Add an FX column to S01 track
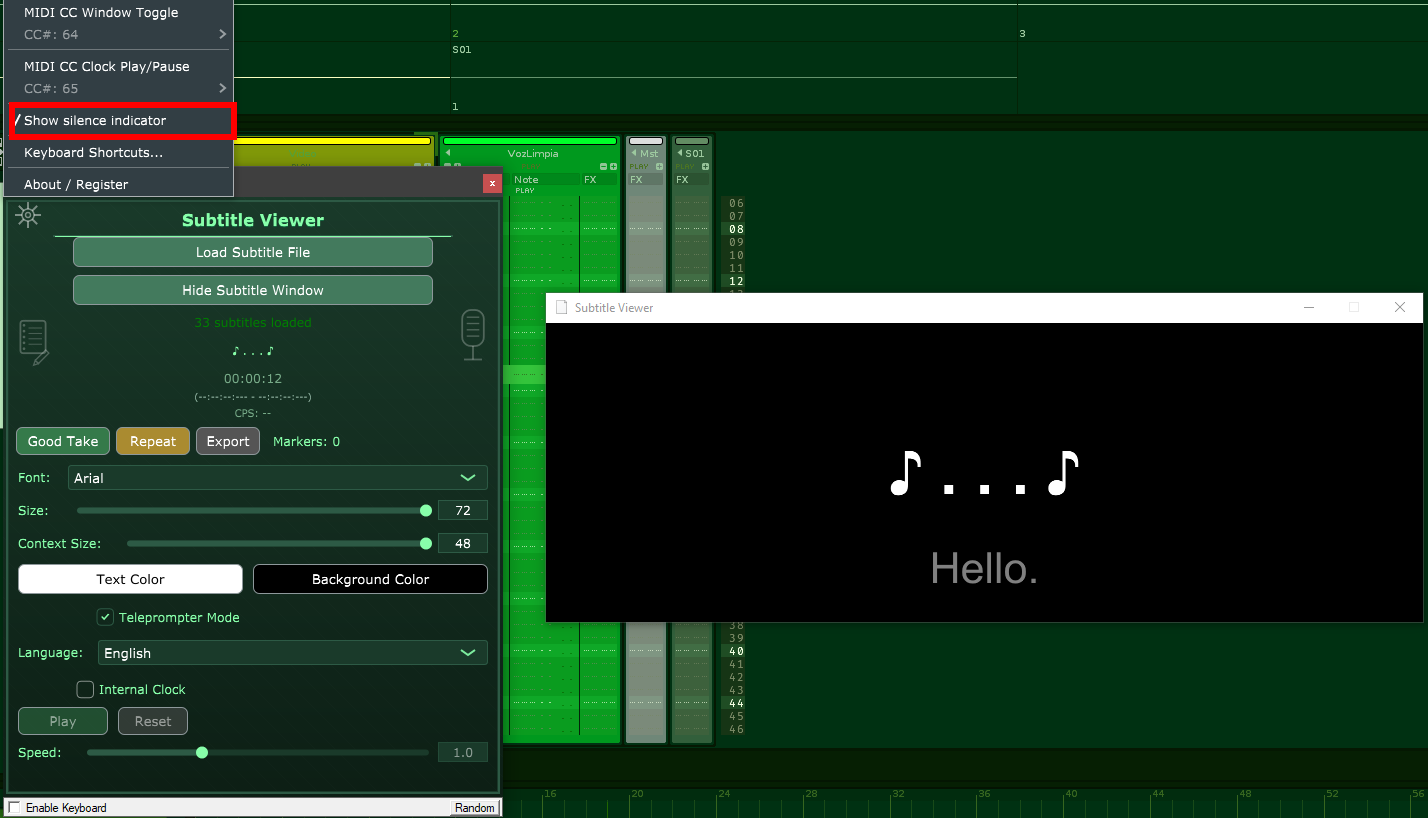 pyautogui.click(x=706, y=166)
